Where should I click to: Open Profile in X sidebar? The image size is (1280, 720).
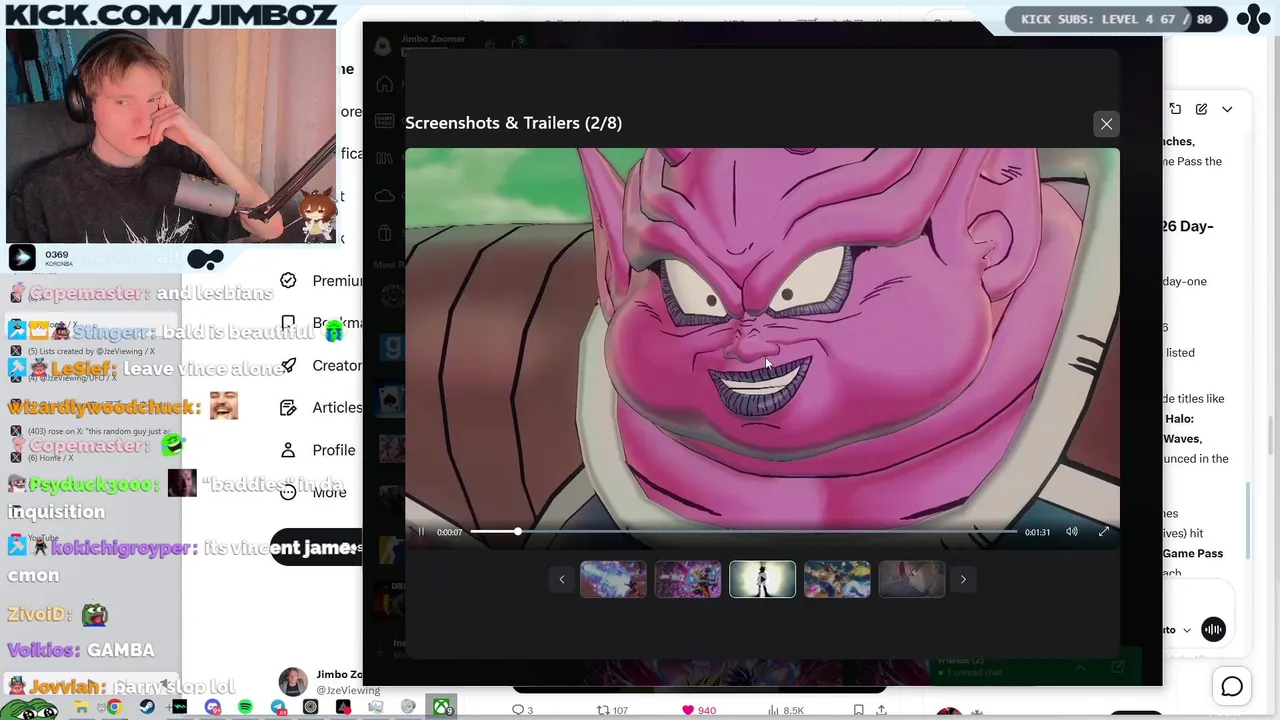[318, 450]
